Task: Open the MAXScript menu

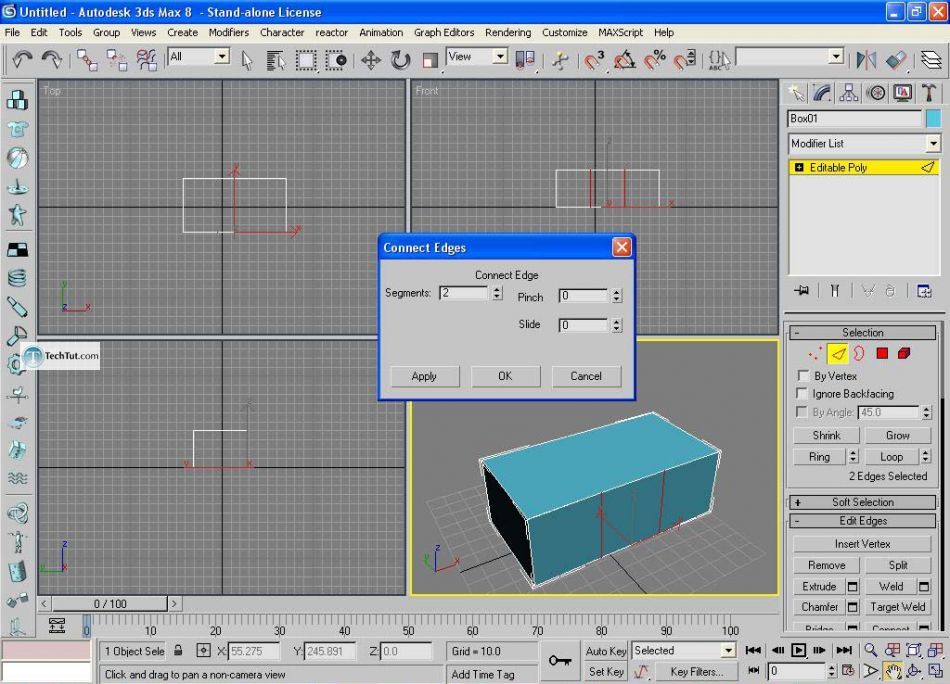Action: coord(620,33)
